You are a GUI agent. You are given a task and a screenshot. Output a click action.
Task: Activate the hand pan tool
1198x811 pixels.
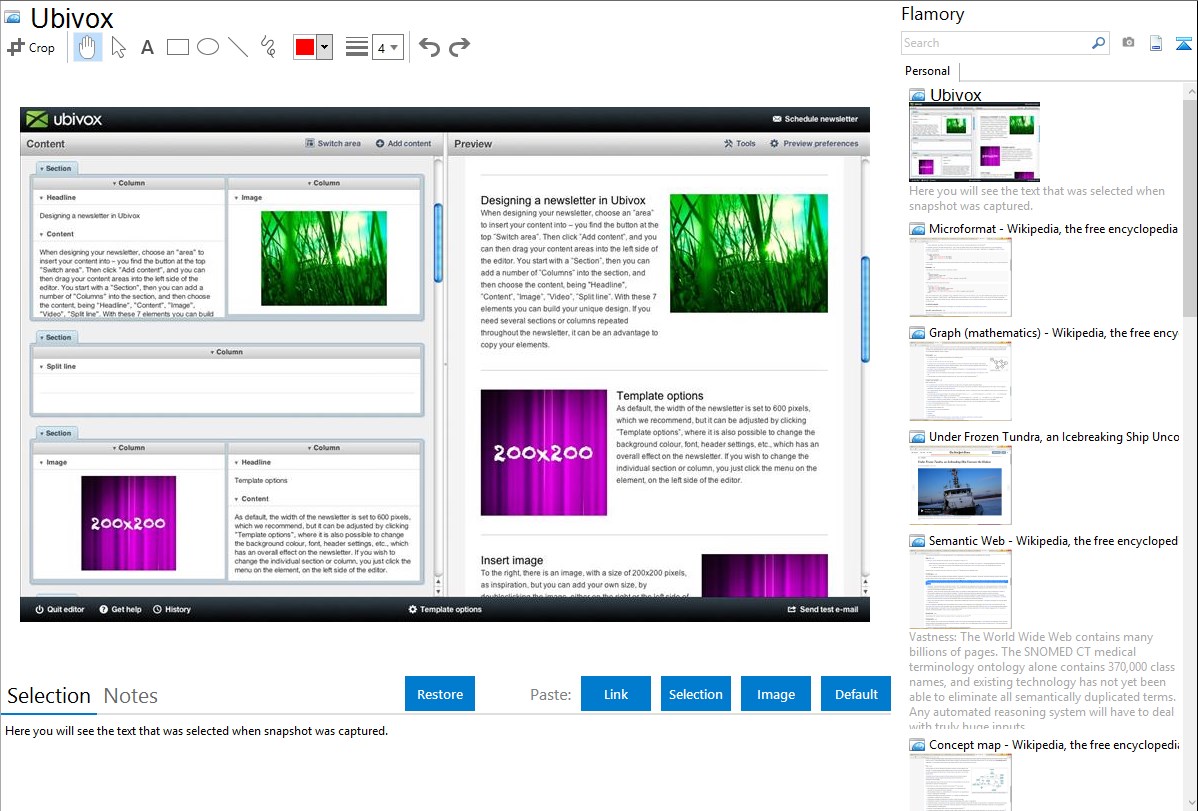coord(88,47)
